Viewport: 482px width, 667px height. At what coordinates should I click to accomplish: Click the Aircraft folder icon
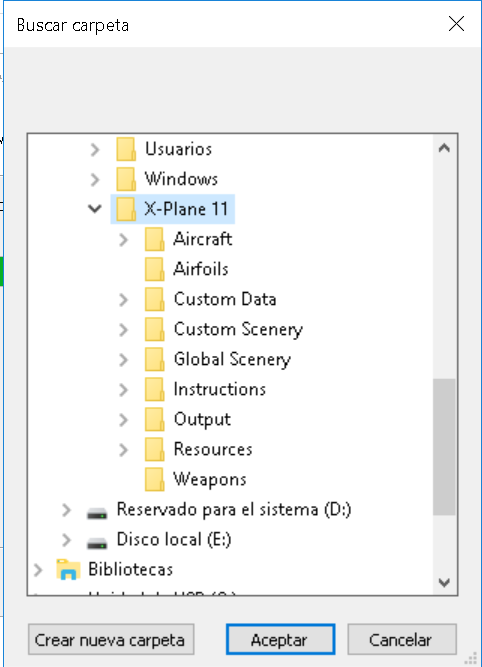coord(154,239)
